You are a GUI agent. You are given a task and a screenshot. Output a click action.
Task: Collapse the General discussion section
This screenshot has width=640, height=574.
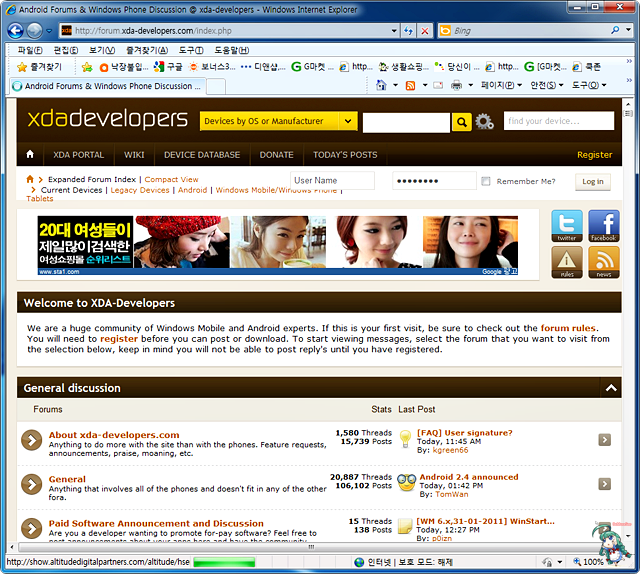pyautogui.click(x=610, y=388)
